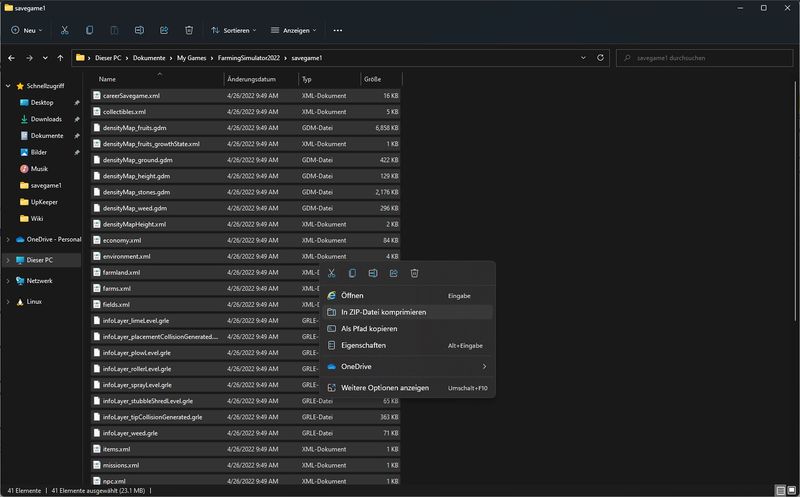Go forward with the right arrow button

[29, 58]
